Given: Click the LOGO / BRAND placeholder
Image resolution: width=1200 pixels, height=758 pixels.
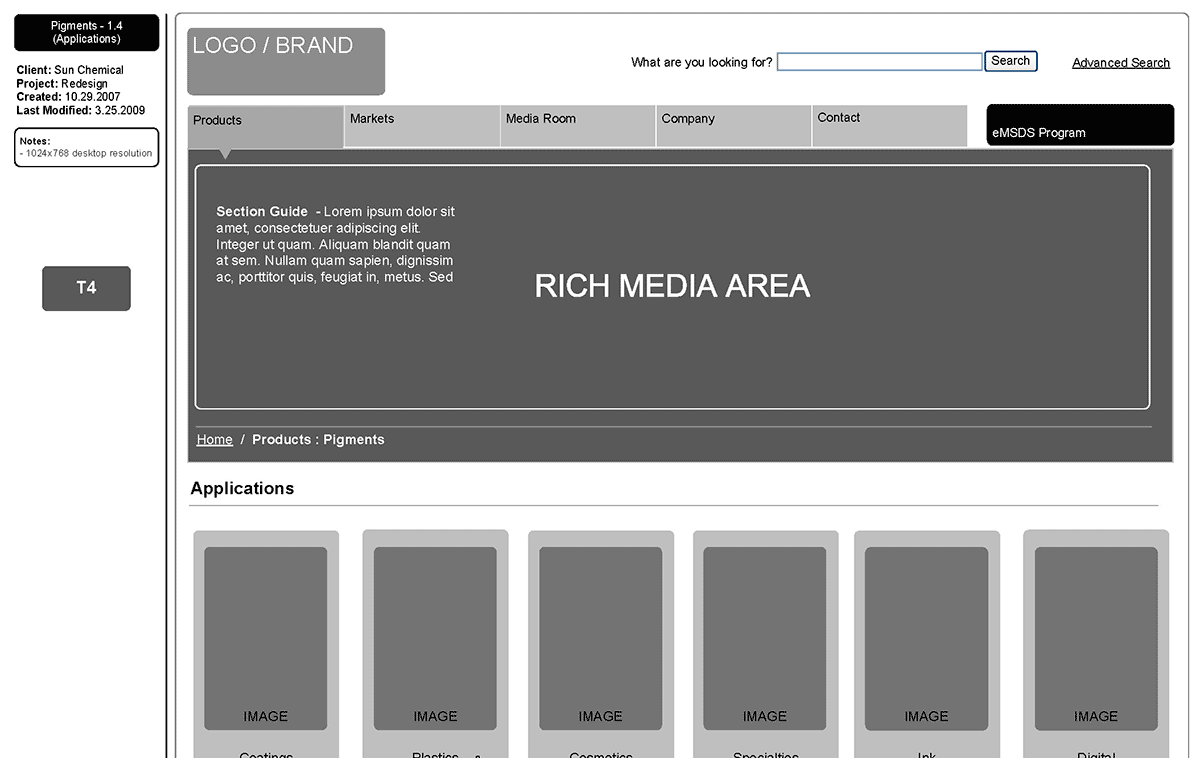Looking at the screenshot, I should pyautogui.click(x=286, y=61).
